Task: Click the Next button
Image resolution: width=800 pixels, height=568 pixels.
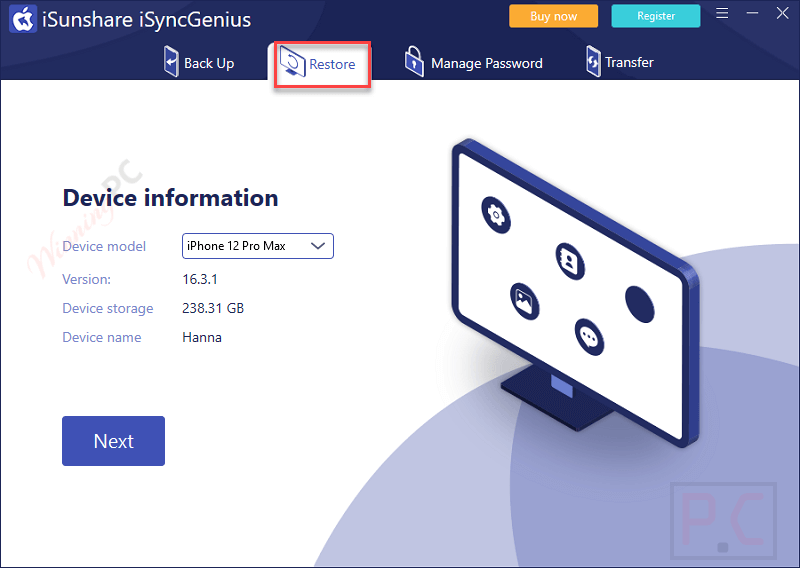Action: (113, 441)
